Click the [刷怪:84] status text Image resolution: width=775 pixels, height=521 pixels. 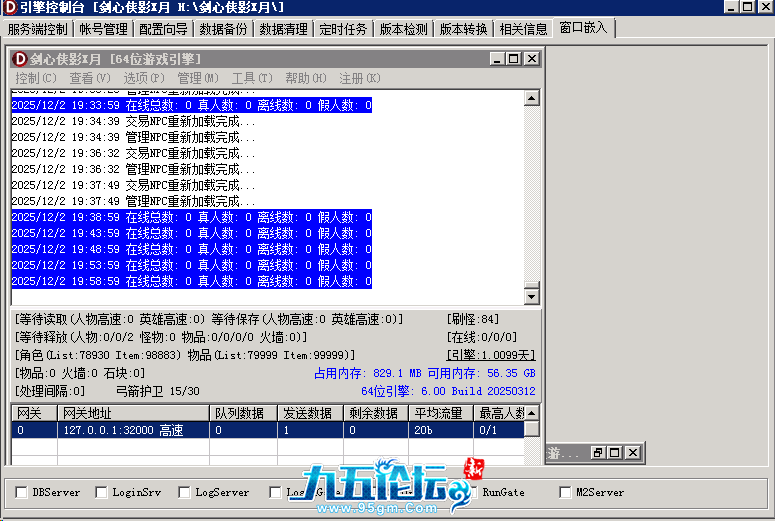[x=473, y=319]
